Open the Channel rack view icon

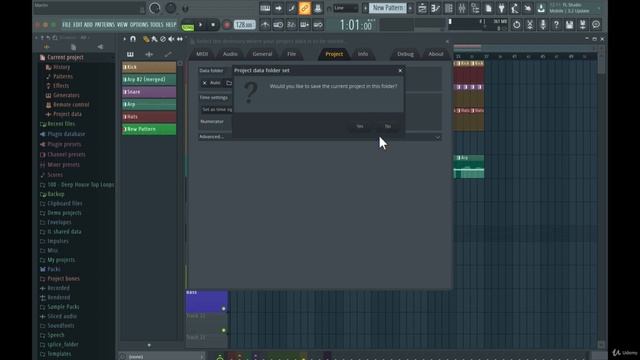point(449,8)
